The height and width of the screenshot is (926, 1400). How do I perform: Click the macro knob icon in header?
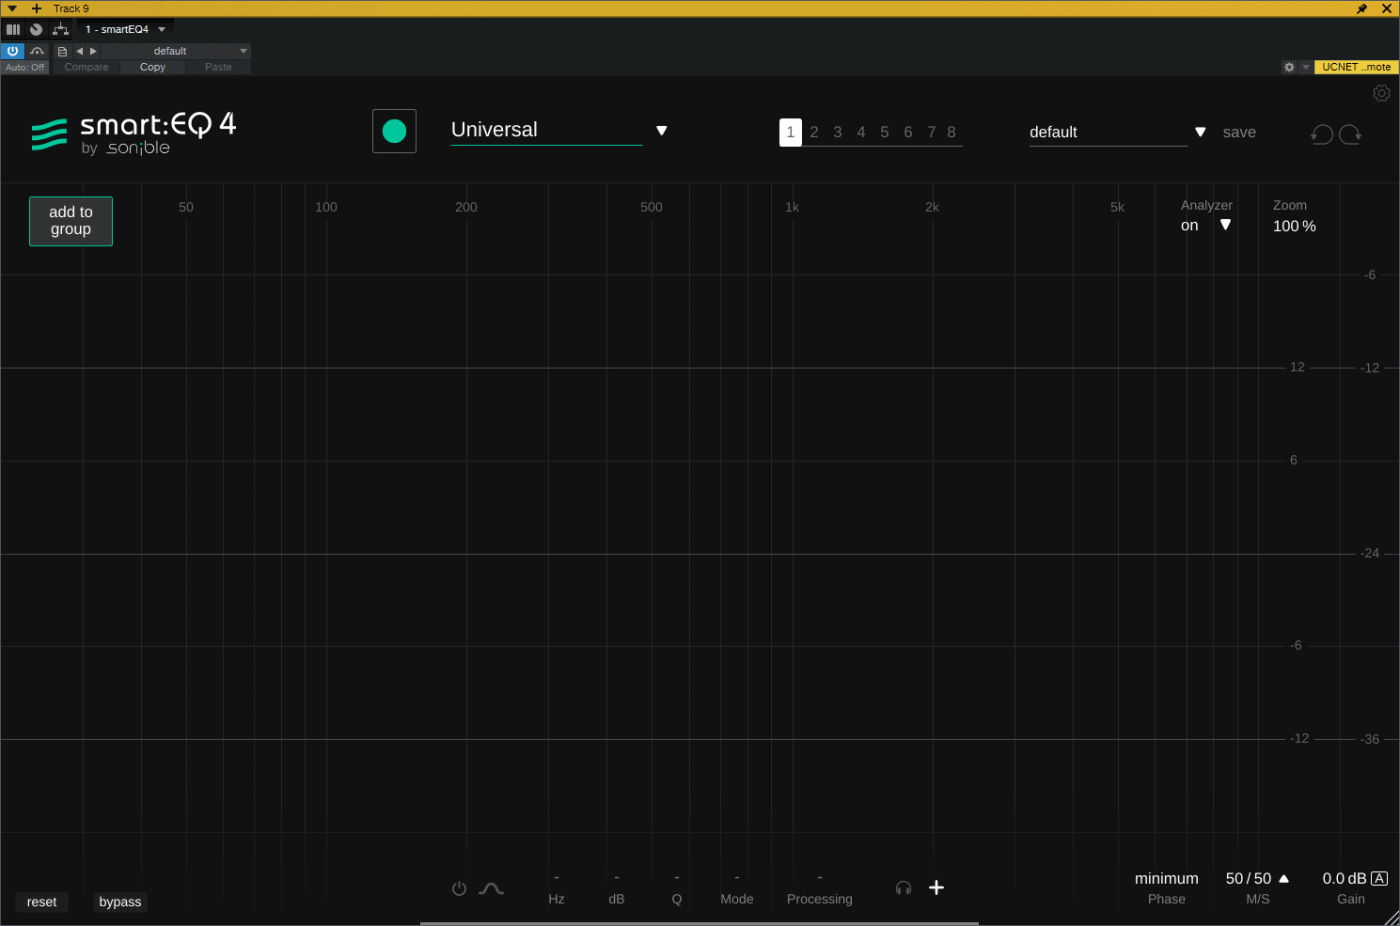[36, 29]
